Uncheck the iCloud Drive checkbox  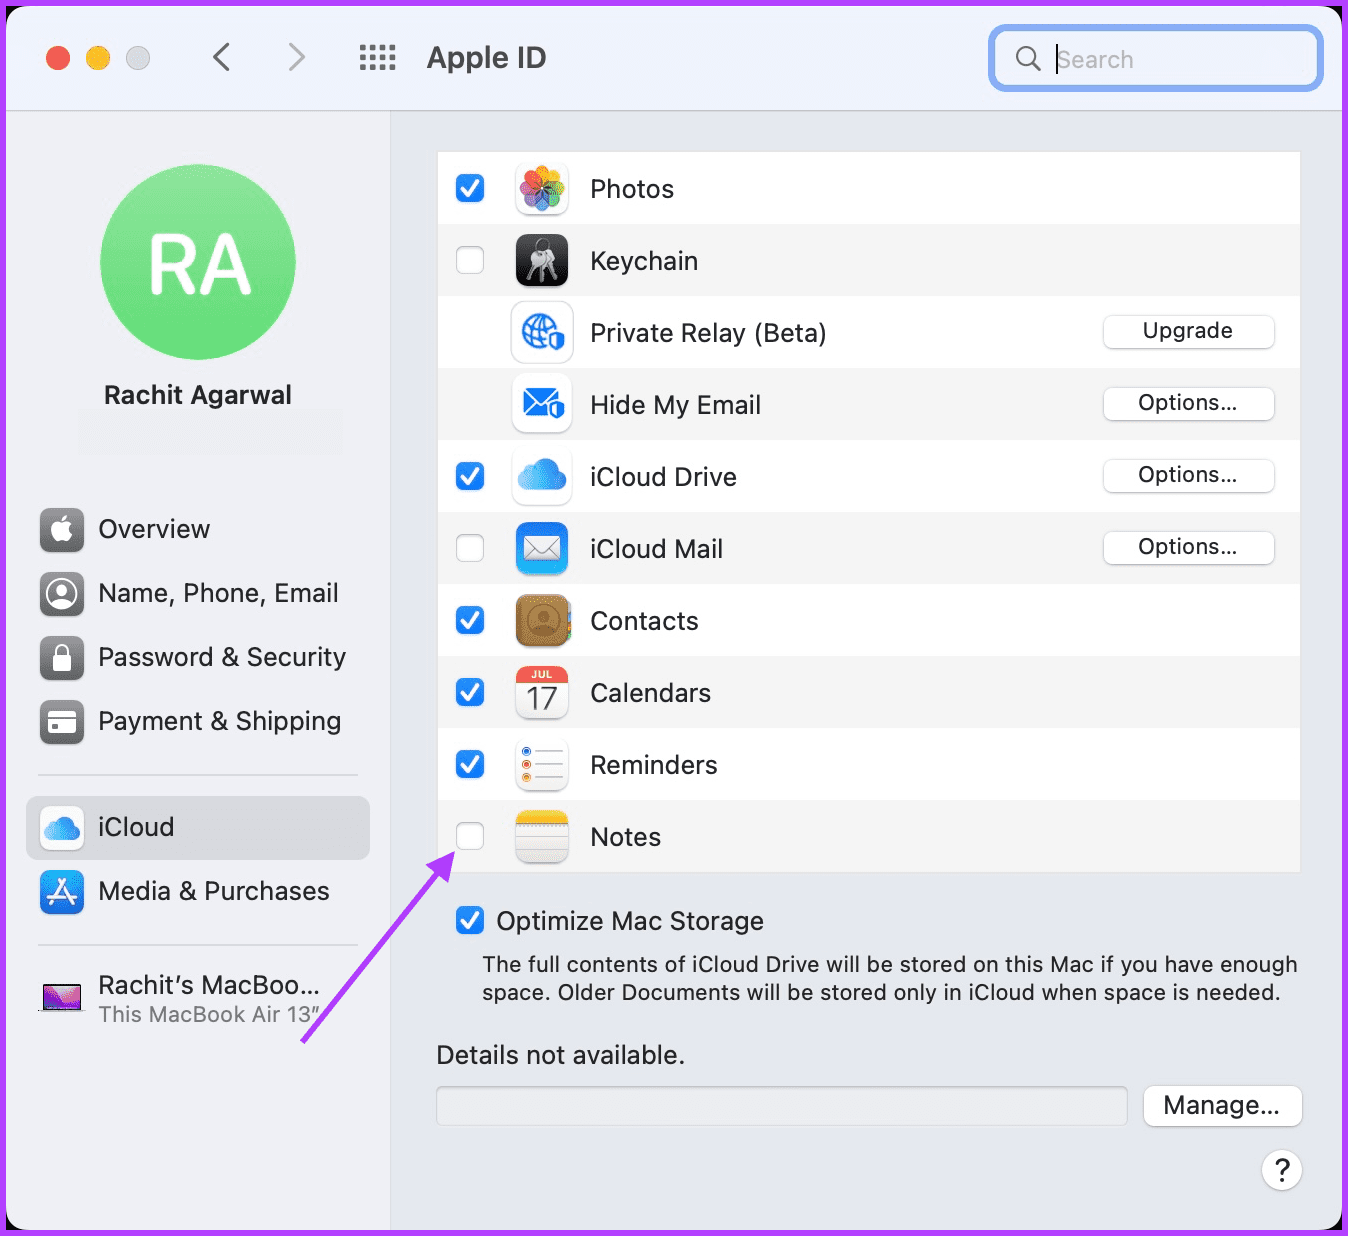[470, 476]
